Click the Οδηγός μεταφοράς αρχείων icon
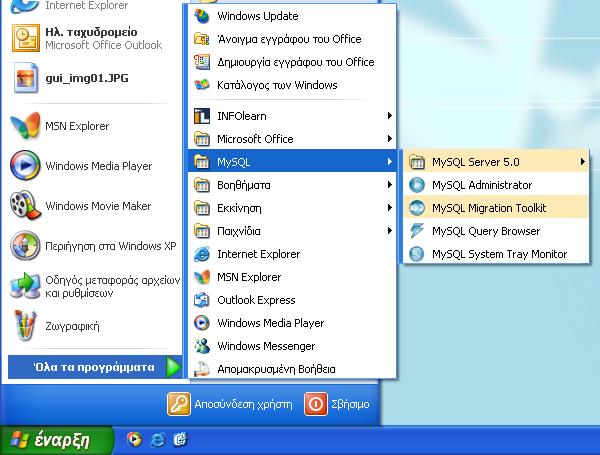 click(x=25, y=286)
